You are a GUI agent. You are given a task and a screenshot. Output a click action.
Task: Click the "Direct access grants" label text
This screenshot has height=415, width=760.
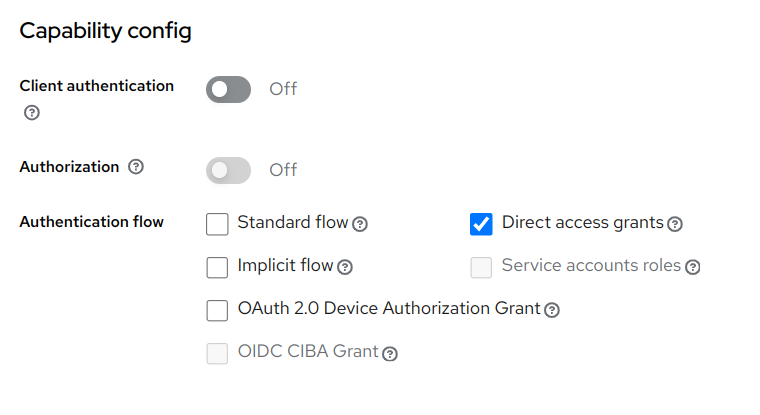(x=582, y=222)
